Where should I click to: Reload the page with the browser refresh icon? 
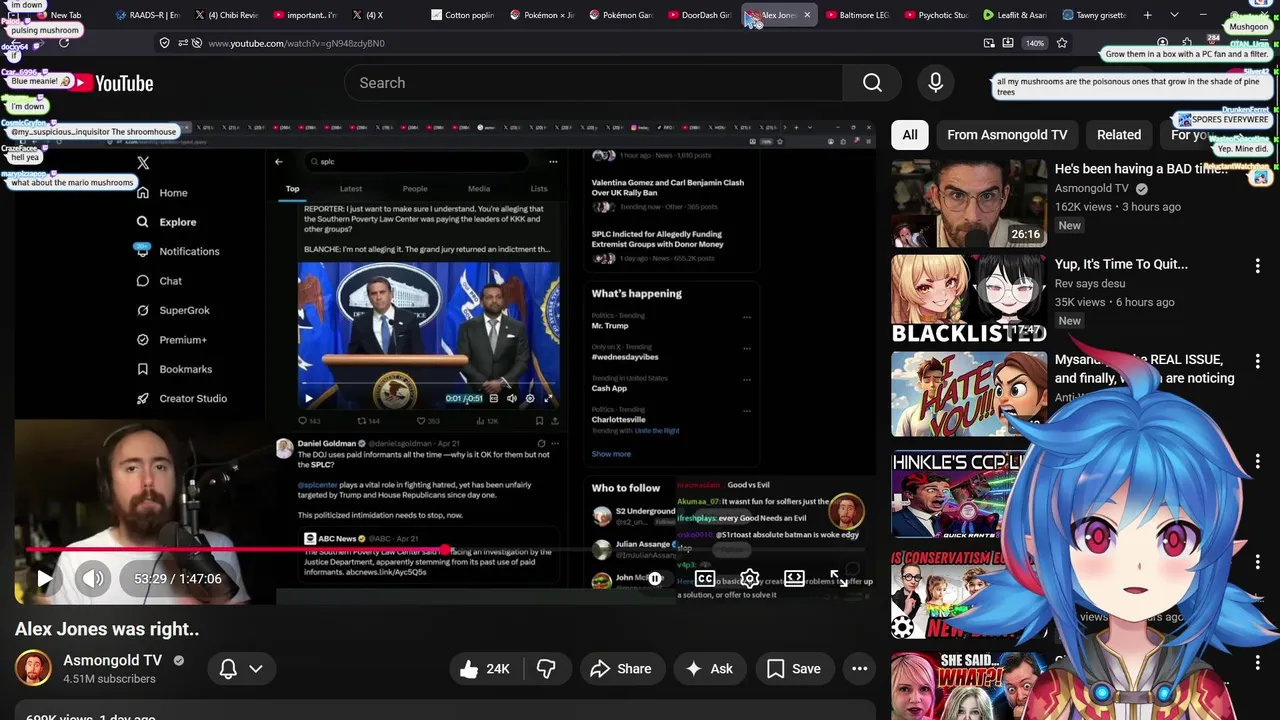click(x=64, y=43)
